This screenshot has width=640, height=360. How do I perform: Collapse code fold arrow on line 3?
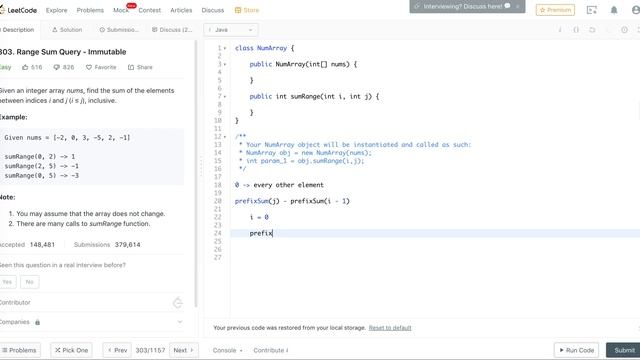click(225, 64)
